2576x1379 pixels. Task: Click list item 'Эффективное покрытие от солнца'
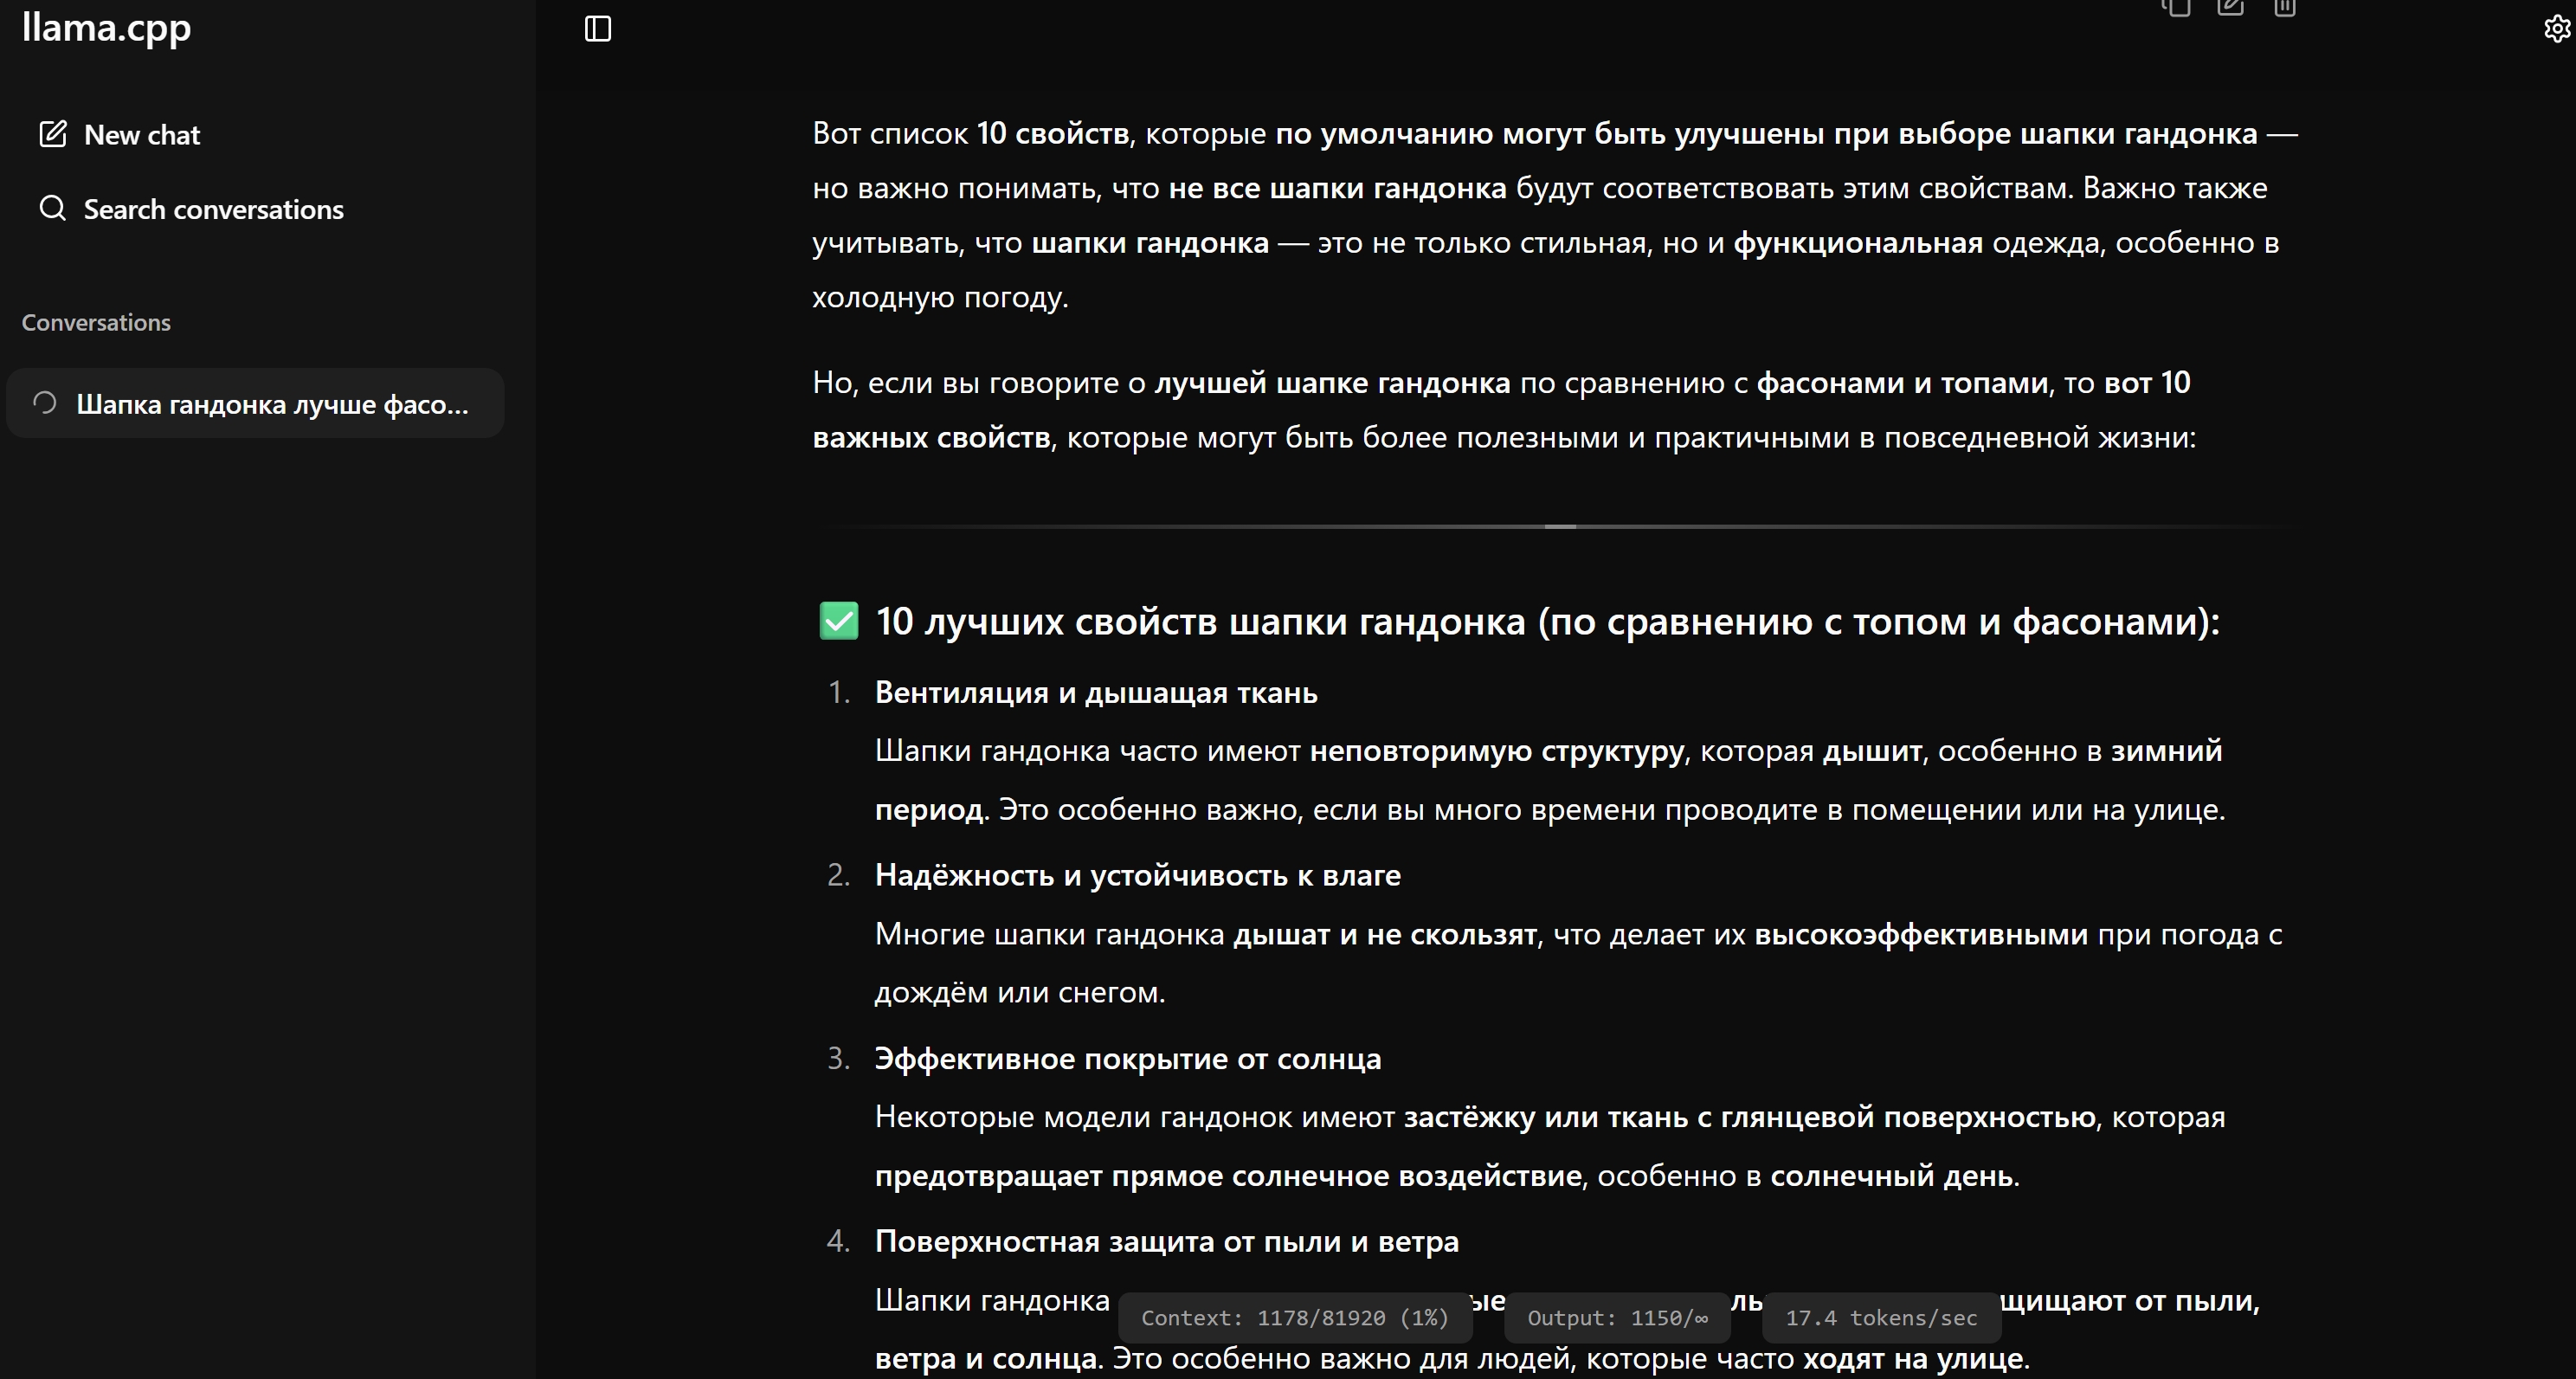(x=1127, y=1058)
